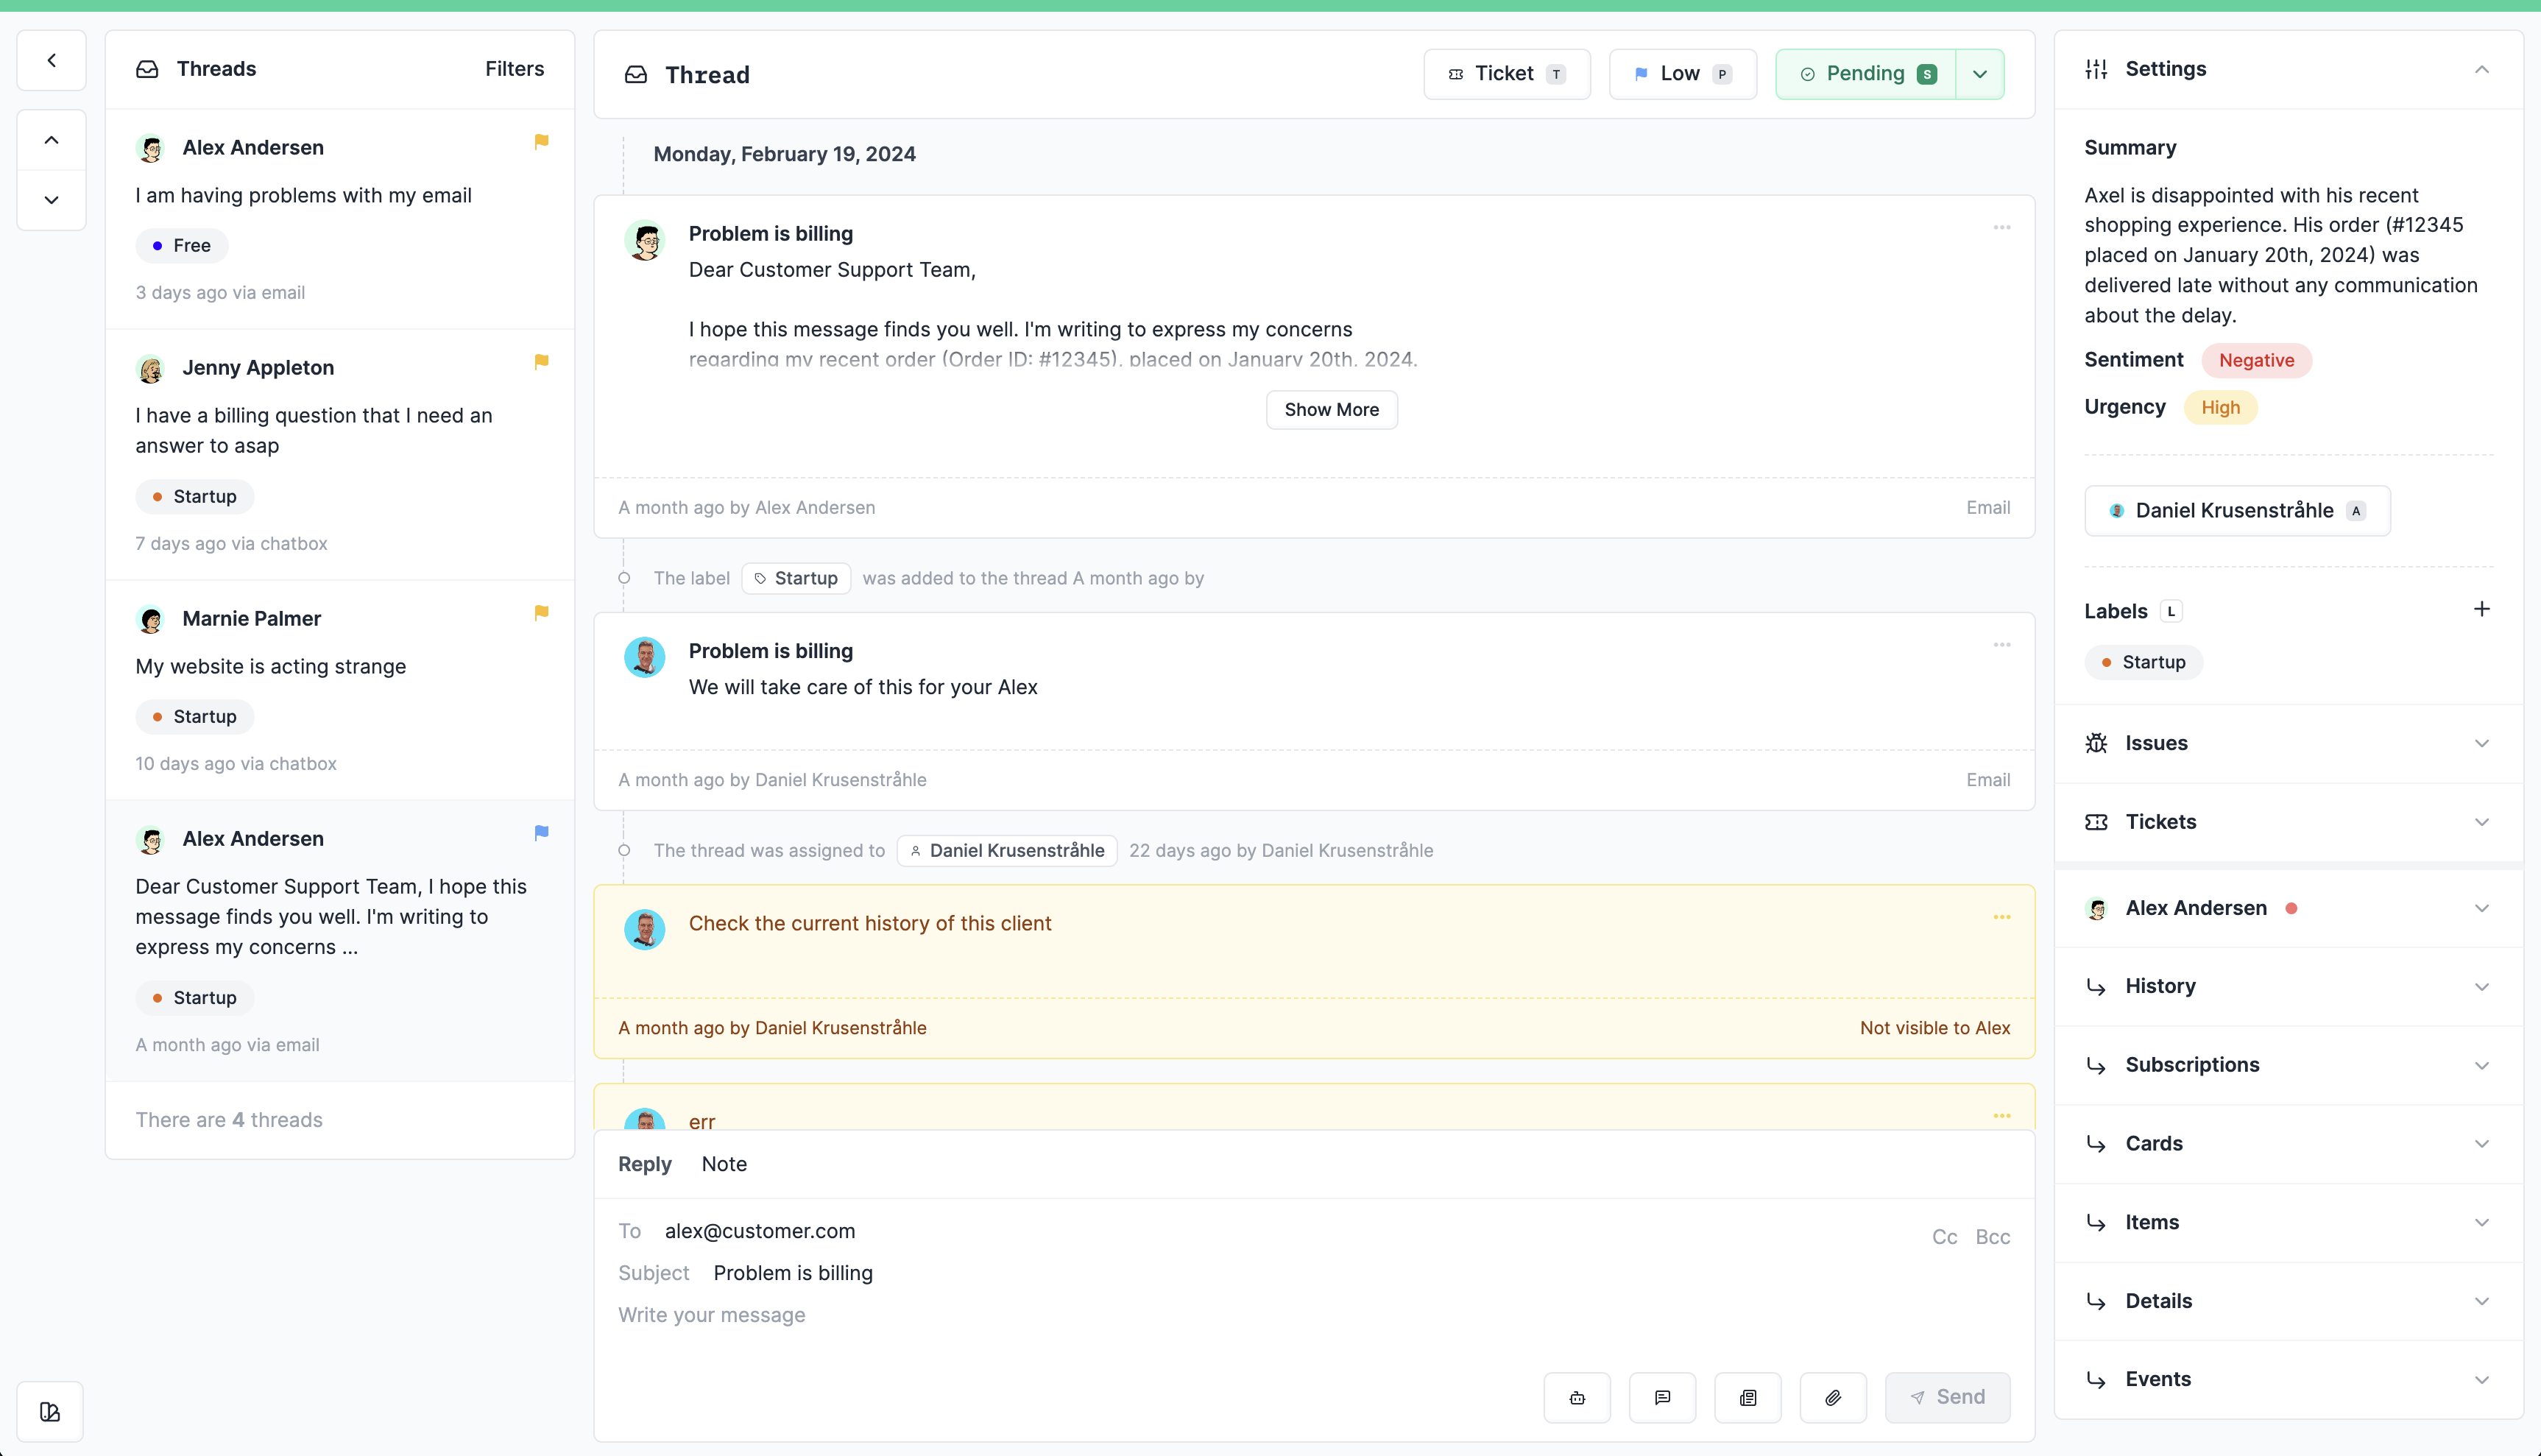Screen dimensions: 2541x1456
Task: Toggle Jenny Appleton thread priority flag
Action: click(541, 361)
